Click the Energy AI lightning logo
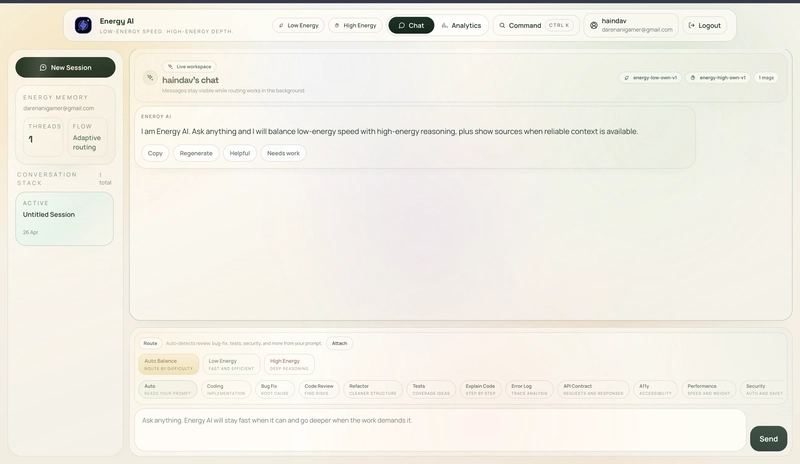Image resolution: width=800 pixels, height=464 pixels. 83,25
